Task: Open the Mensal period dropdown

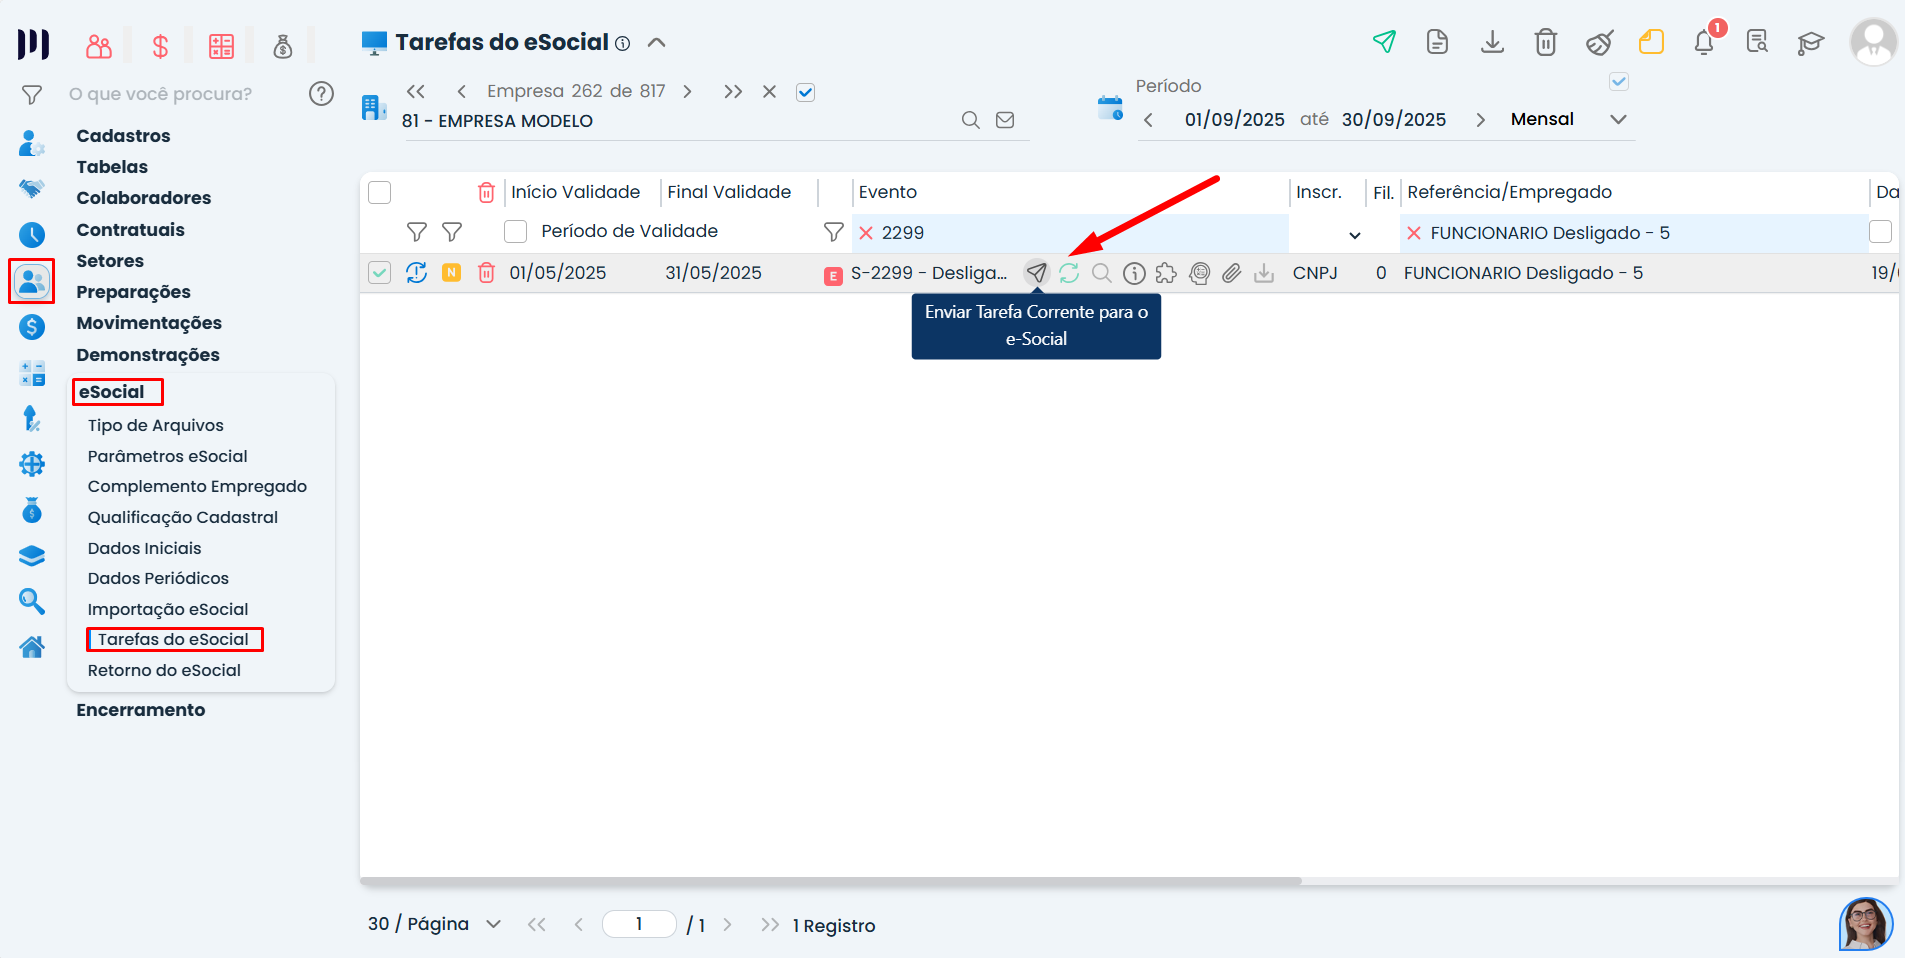Action: tap(1618, 120)
